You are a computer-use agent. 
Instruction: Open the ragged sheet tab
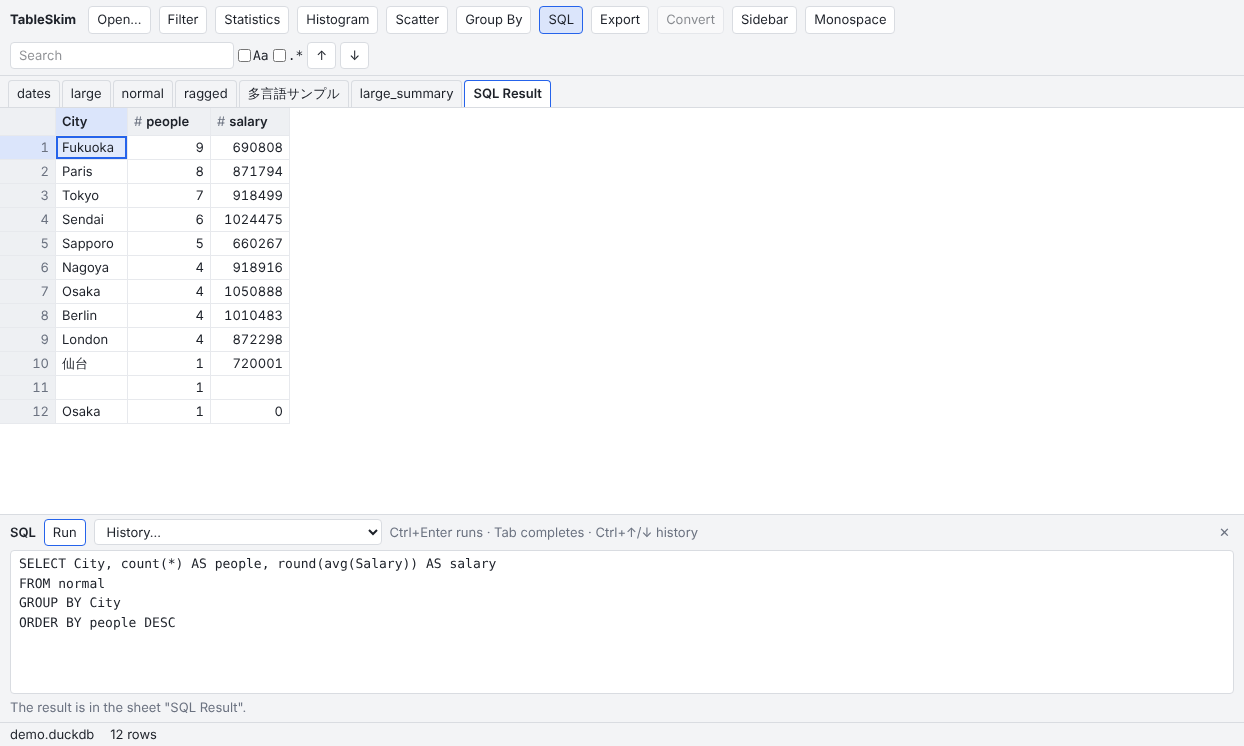(206, 93)
